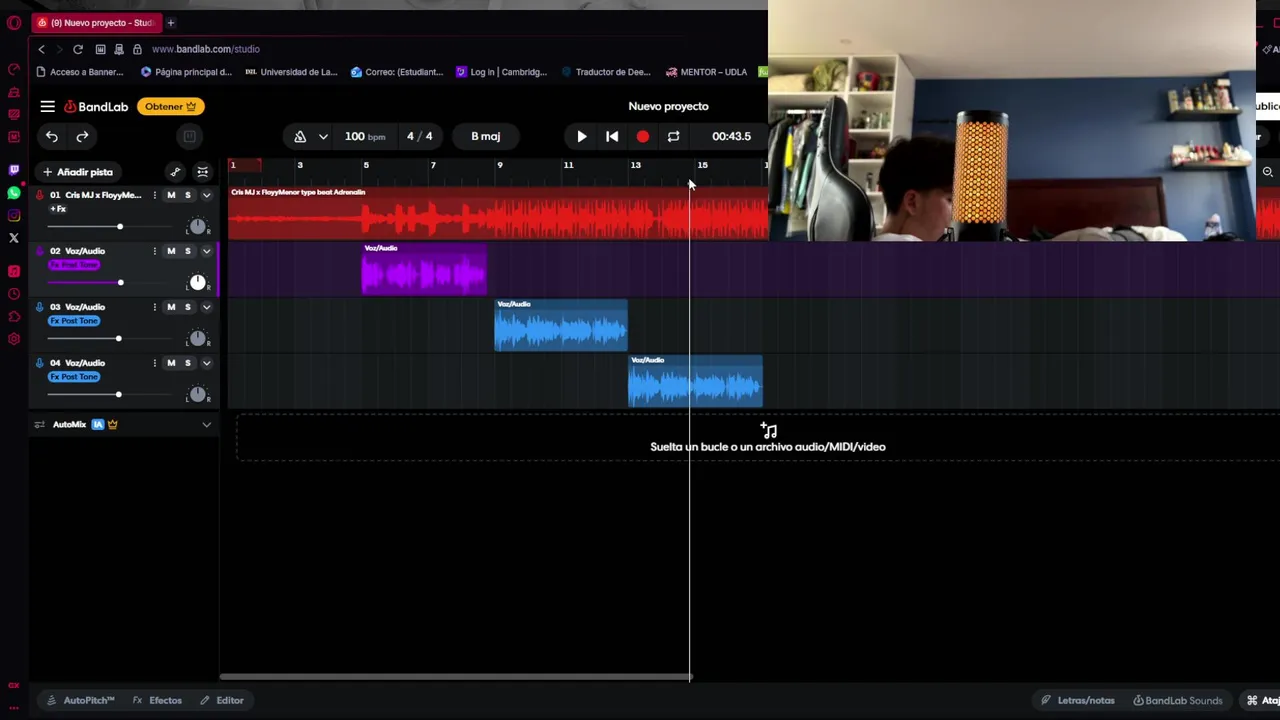Mute track 04 Voz/Audio
The image size is (1280, 720).
171,363
